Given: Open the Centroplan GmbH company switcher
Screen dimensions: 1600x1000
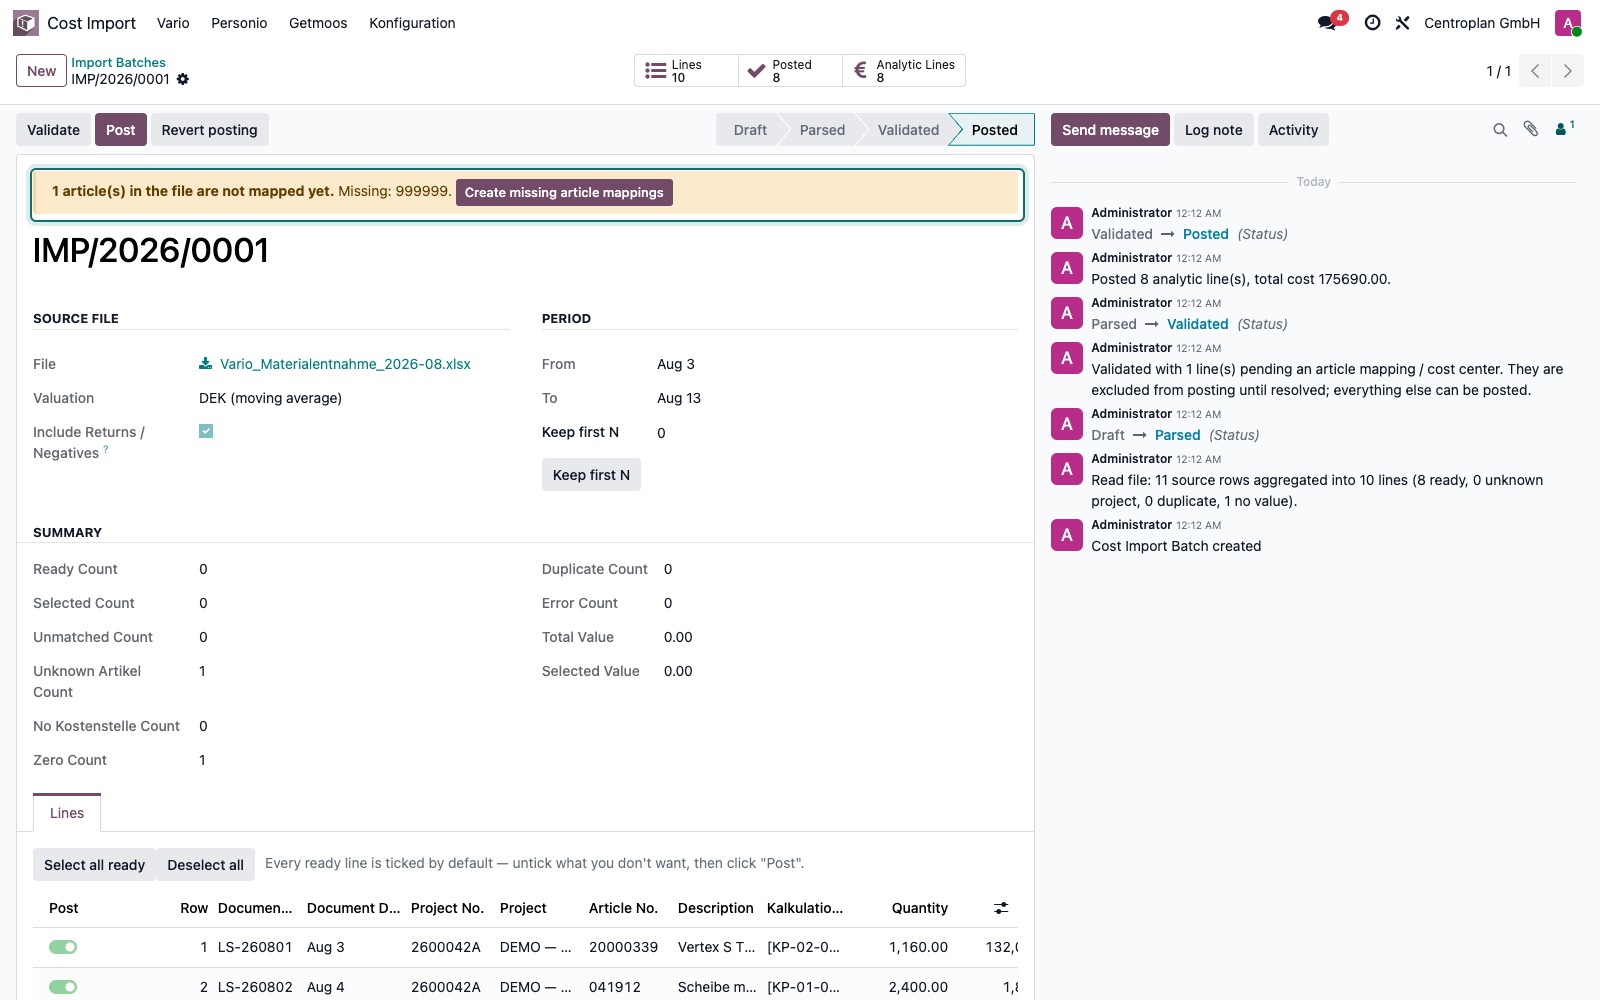Looking at the screenshot, I should click(1482, 23).
